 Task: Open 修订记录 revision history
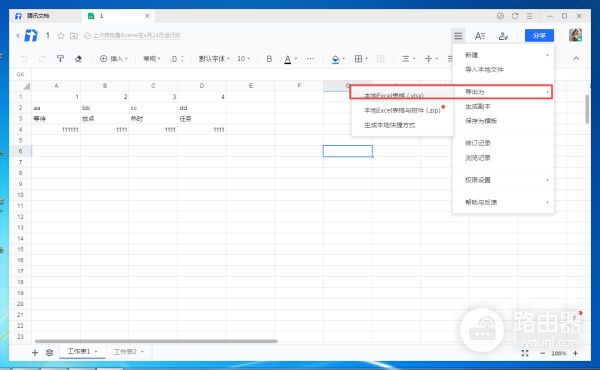coord(503,143)
